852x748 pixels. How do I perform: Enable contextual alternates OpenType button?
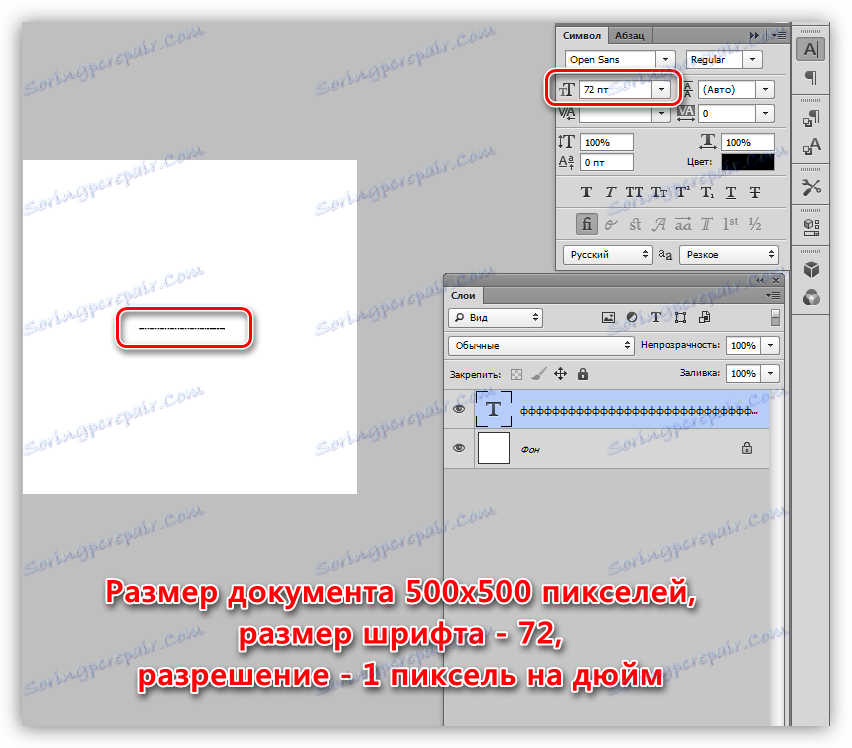(x=611, y=224)
